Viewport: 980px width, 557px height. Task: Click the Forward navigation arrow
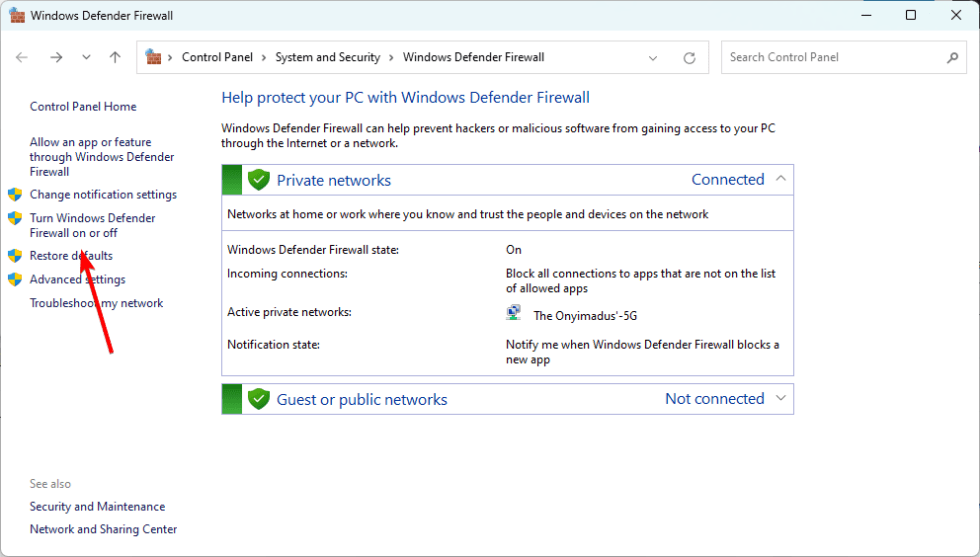pos(56,58)
